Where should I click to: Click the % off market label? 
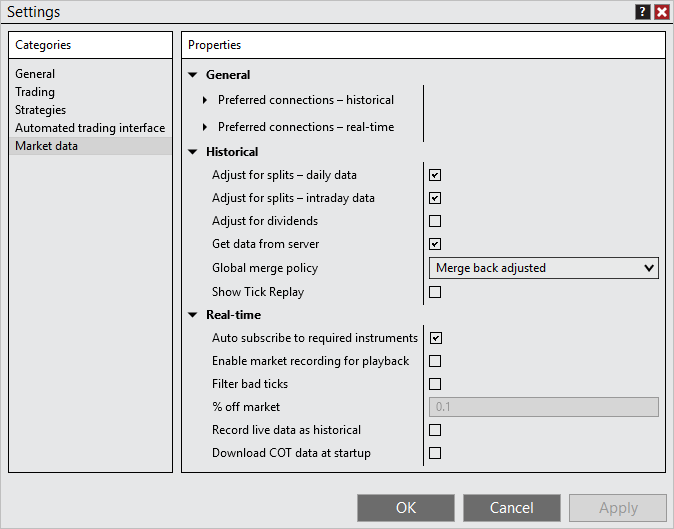[x=246, y=407]
